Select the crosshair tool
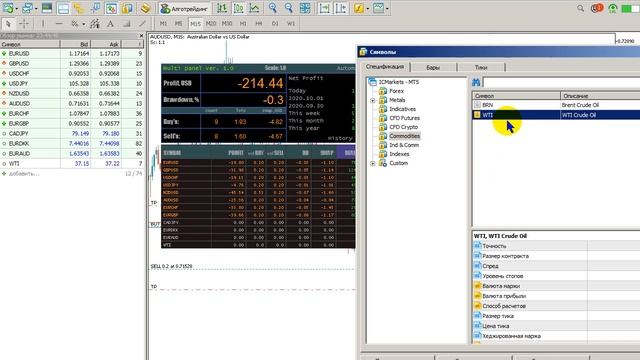Image resolution: width=640 pixels, height=360 pixels. pyautogui.click(x=24, y=24)
